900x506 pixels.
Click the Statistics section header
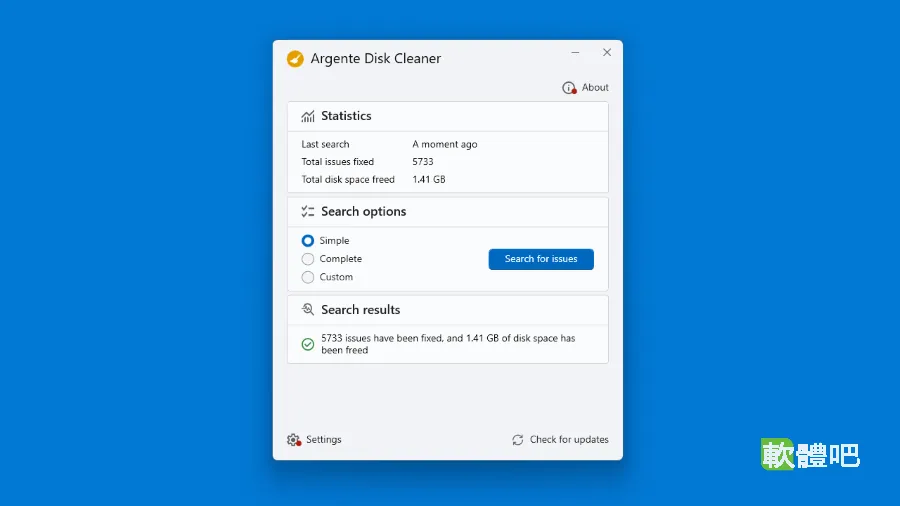coord(448,116)
